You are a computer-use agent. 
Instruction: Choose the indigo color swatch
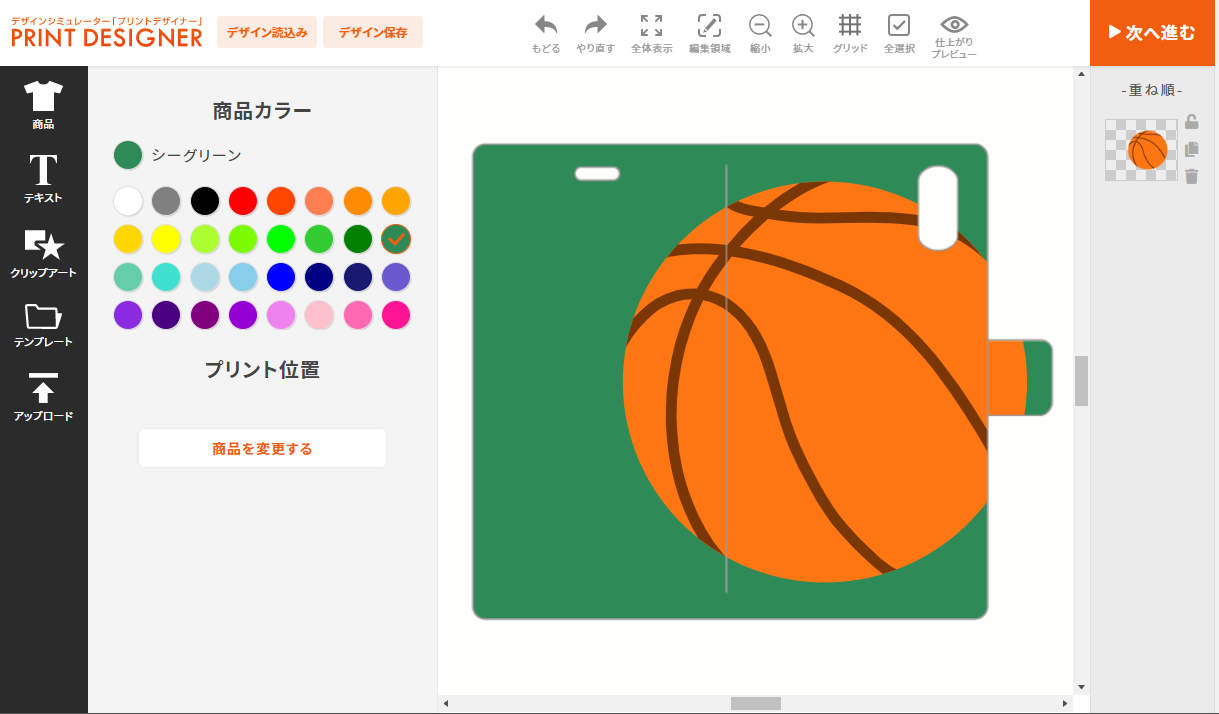coord(166,315)
